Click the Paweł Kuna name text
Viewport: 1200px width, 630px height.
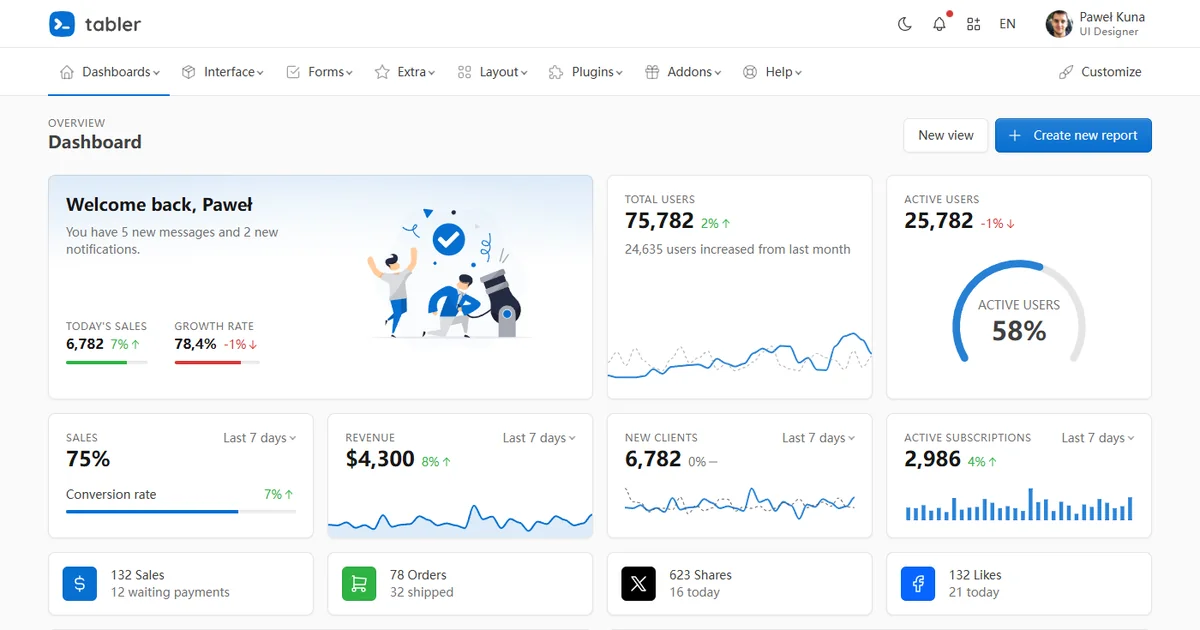click(1112, 17)
